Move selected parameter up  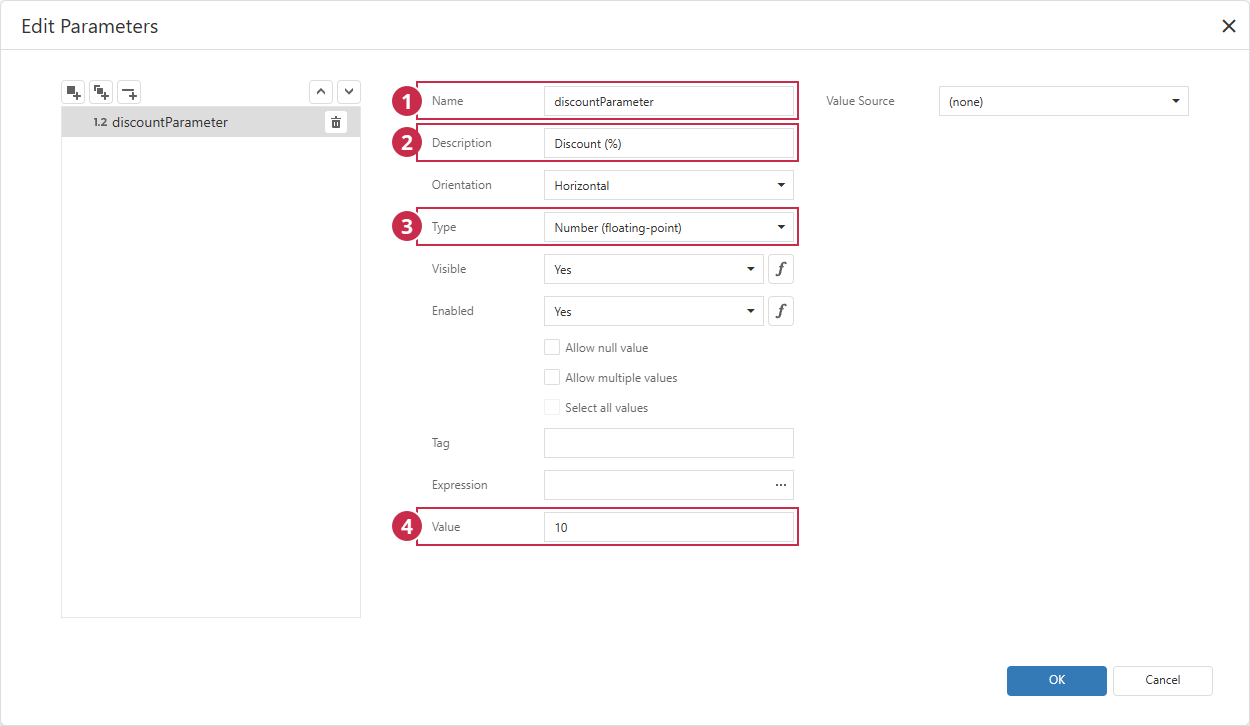(x=320, y=92)
